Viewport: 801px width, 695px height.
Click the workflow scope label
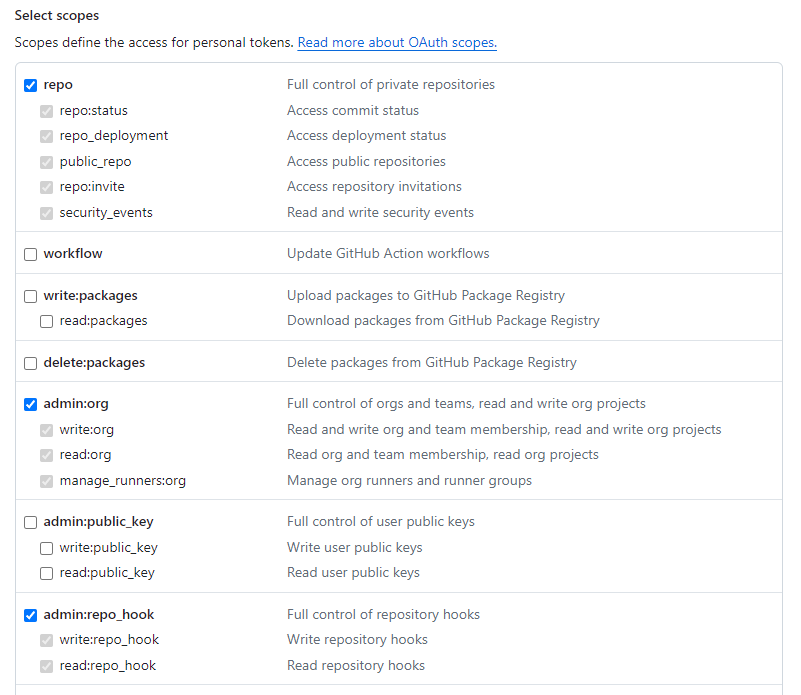(73, 253)
